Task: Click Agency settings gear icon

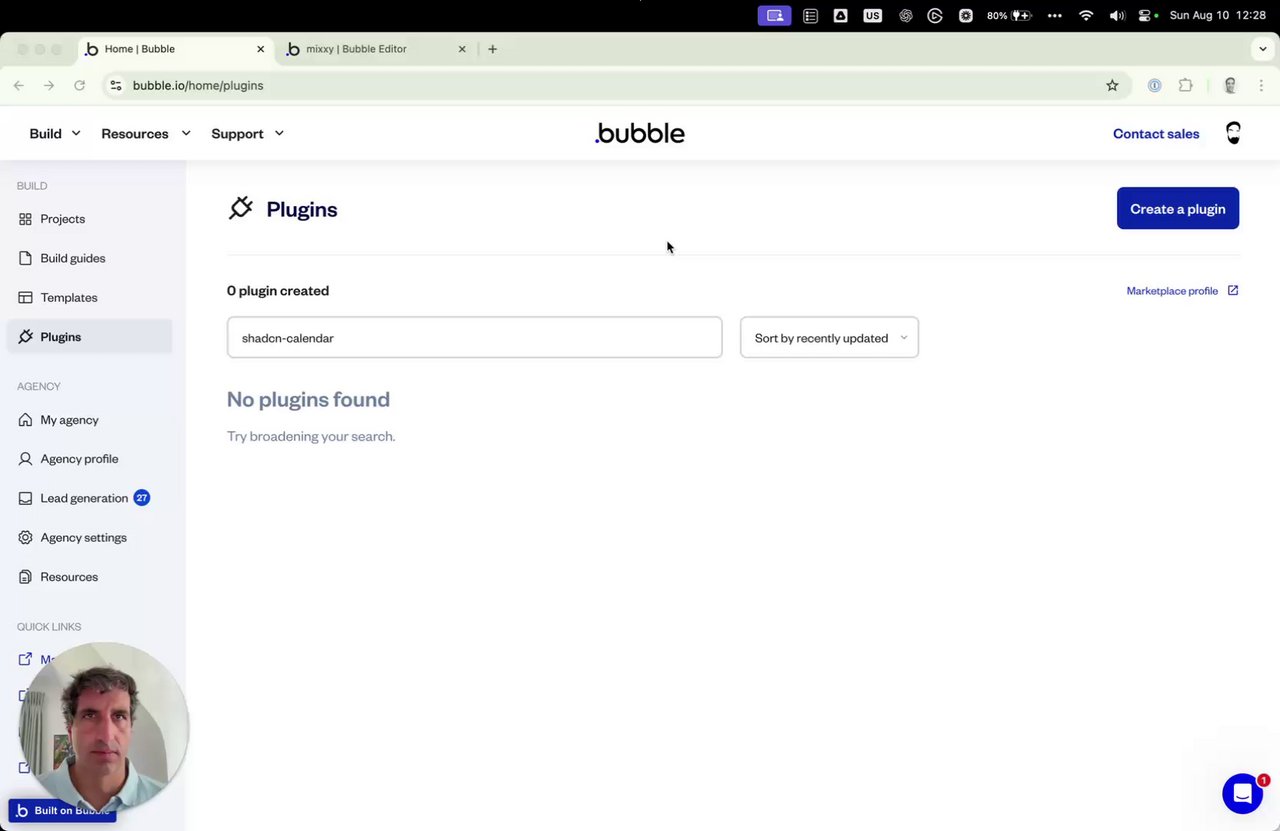Action: pyautogui.click(x=25, y=538)
